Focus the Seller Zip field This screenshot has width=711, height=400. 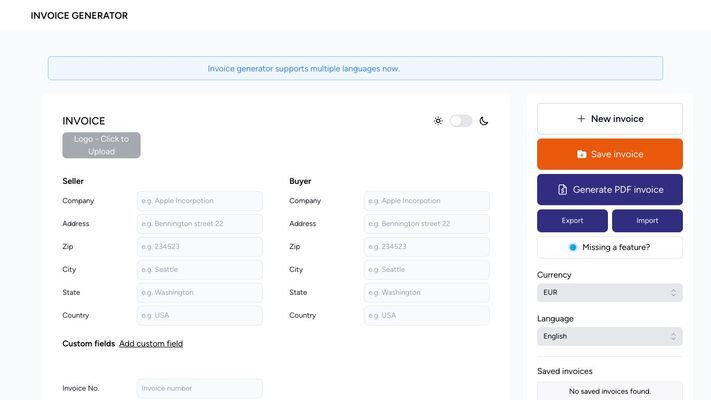200,247
